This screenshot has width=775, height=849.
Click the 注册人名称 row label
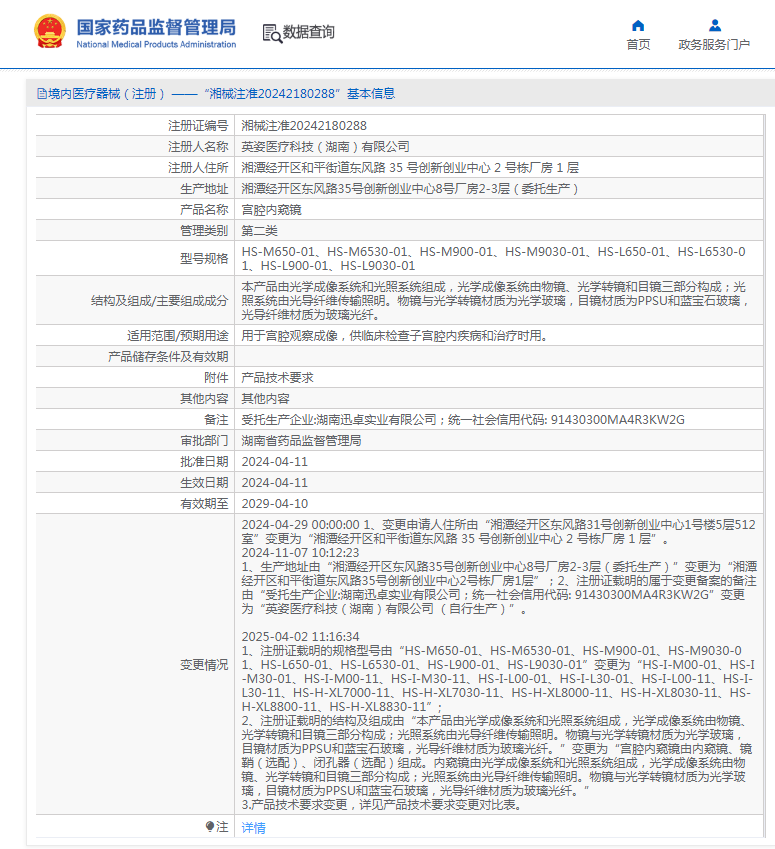point(198,147)
